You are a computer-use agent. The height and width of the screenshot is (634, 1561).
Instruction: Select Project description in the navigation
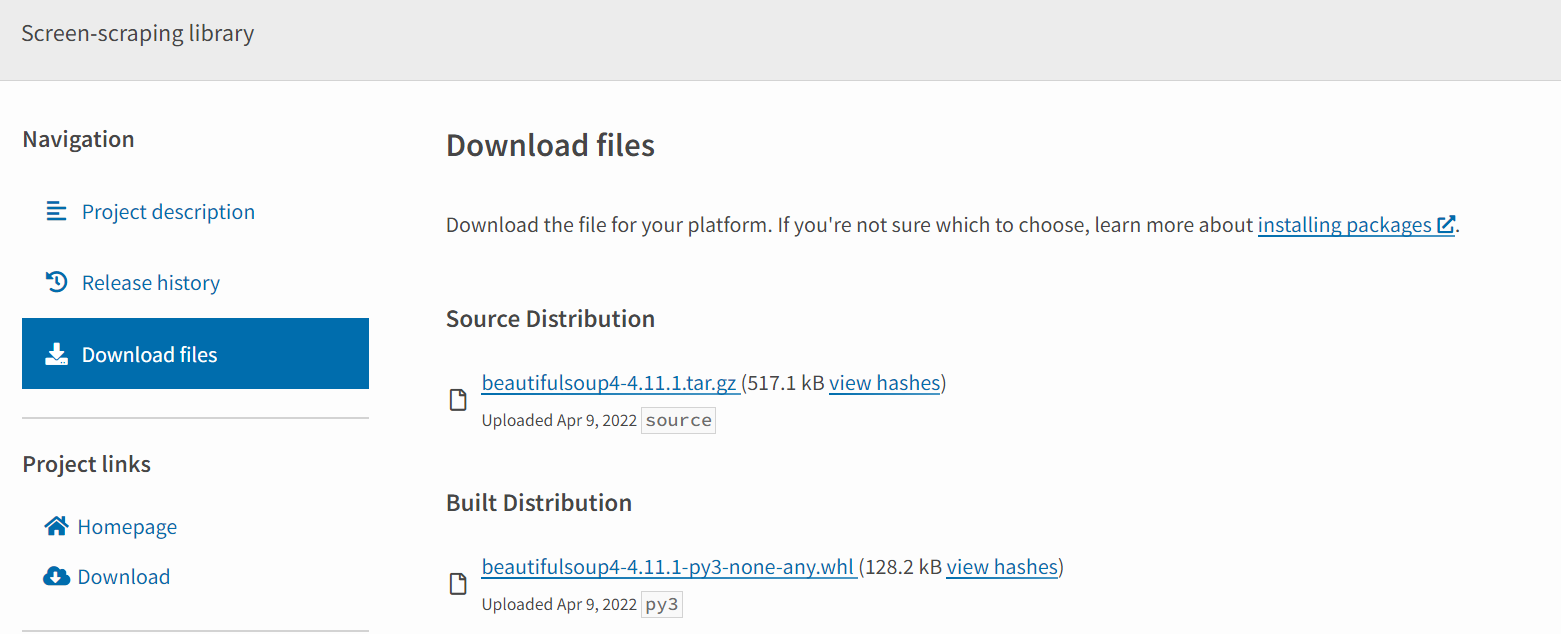click(x=167, y=211)
